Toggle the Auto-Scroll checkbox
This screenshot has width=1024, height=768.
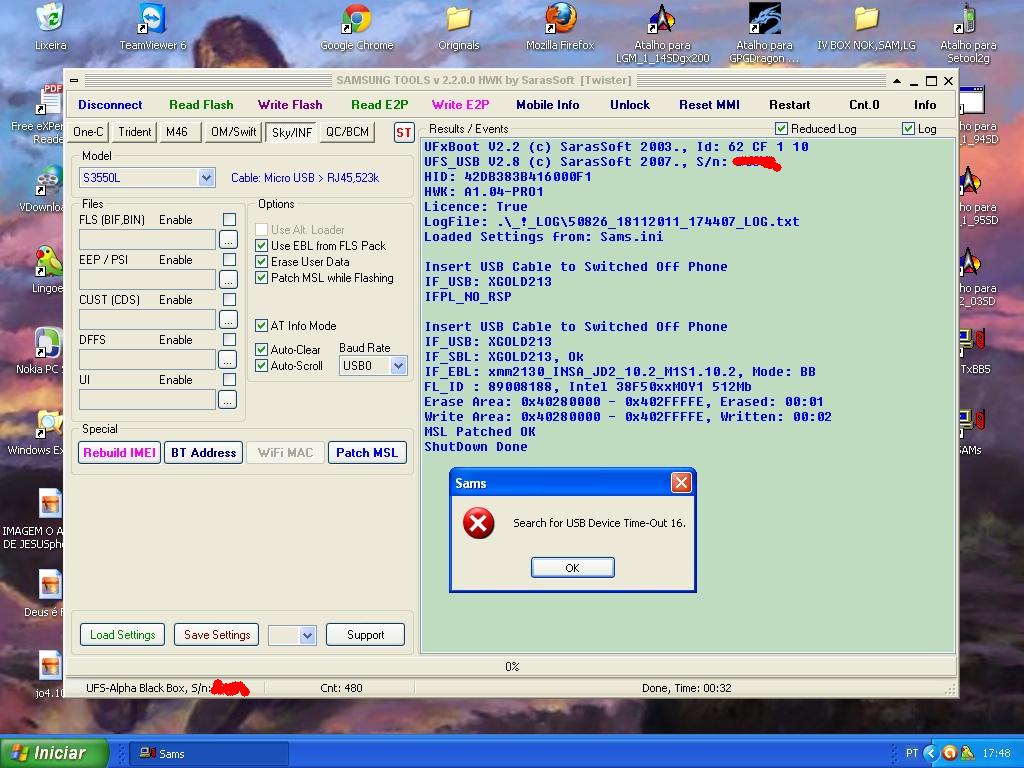[x=261, y=366]
